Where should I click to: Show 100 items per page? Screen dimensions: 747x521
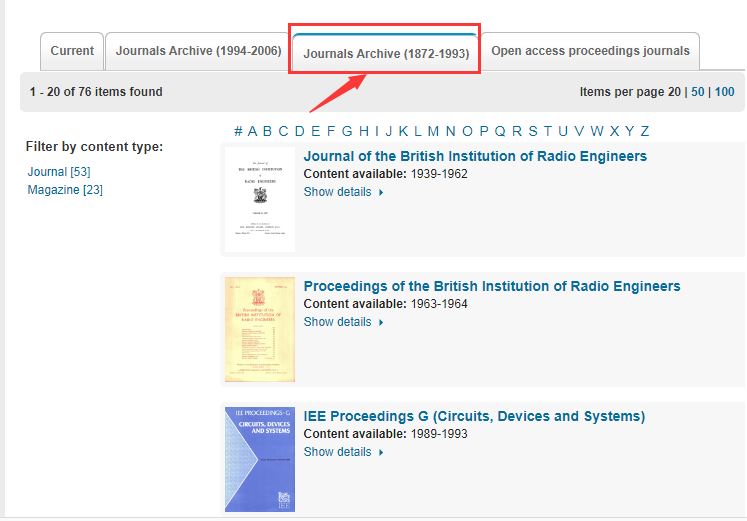pos(724,92)
